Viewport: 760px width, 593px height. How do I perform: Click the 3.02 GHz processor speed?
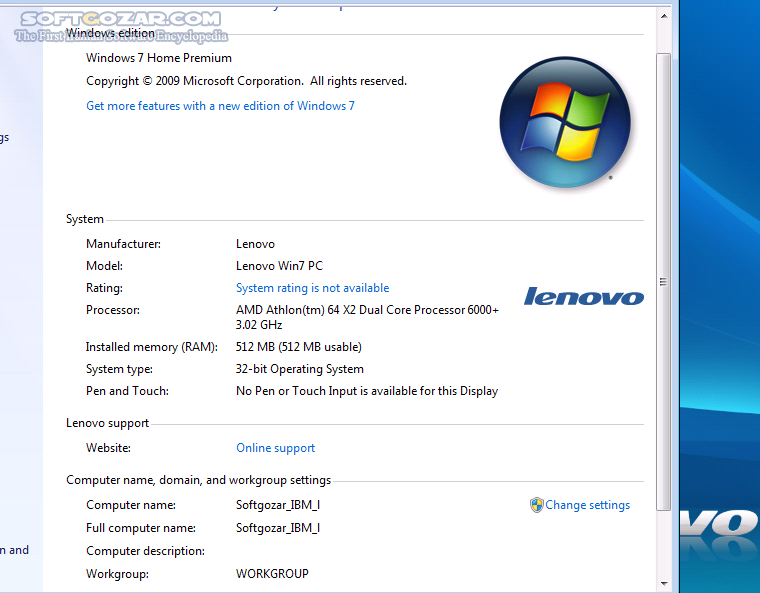tap(259, 325)
